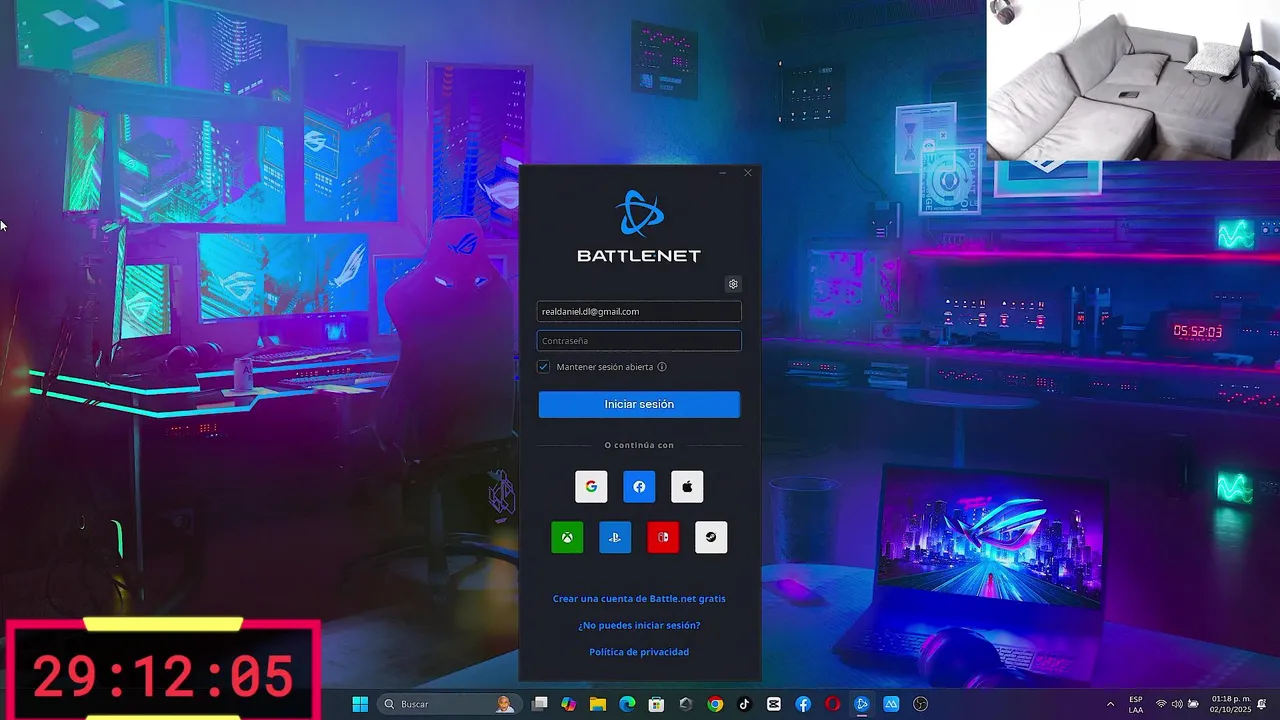
Task: Close the Battle.net login window
Action: pos(747,173)
